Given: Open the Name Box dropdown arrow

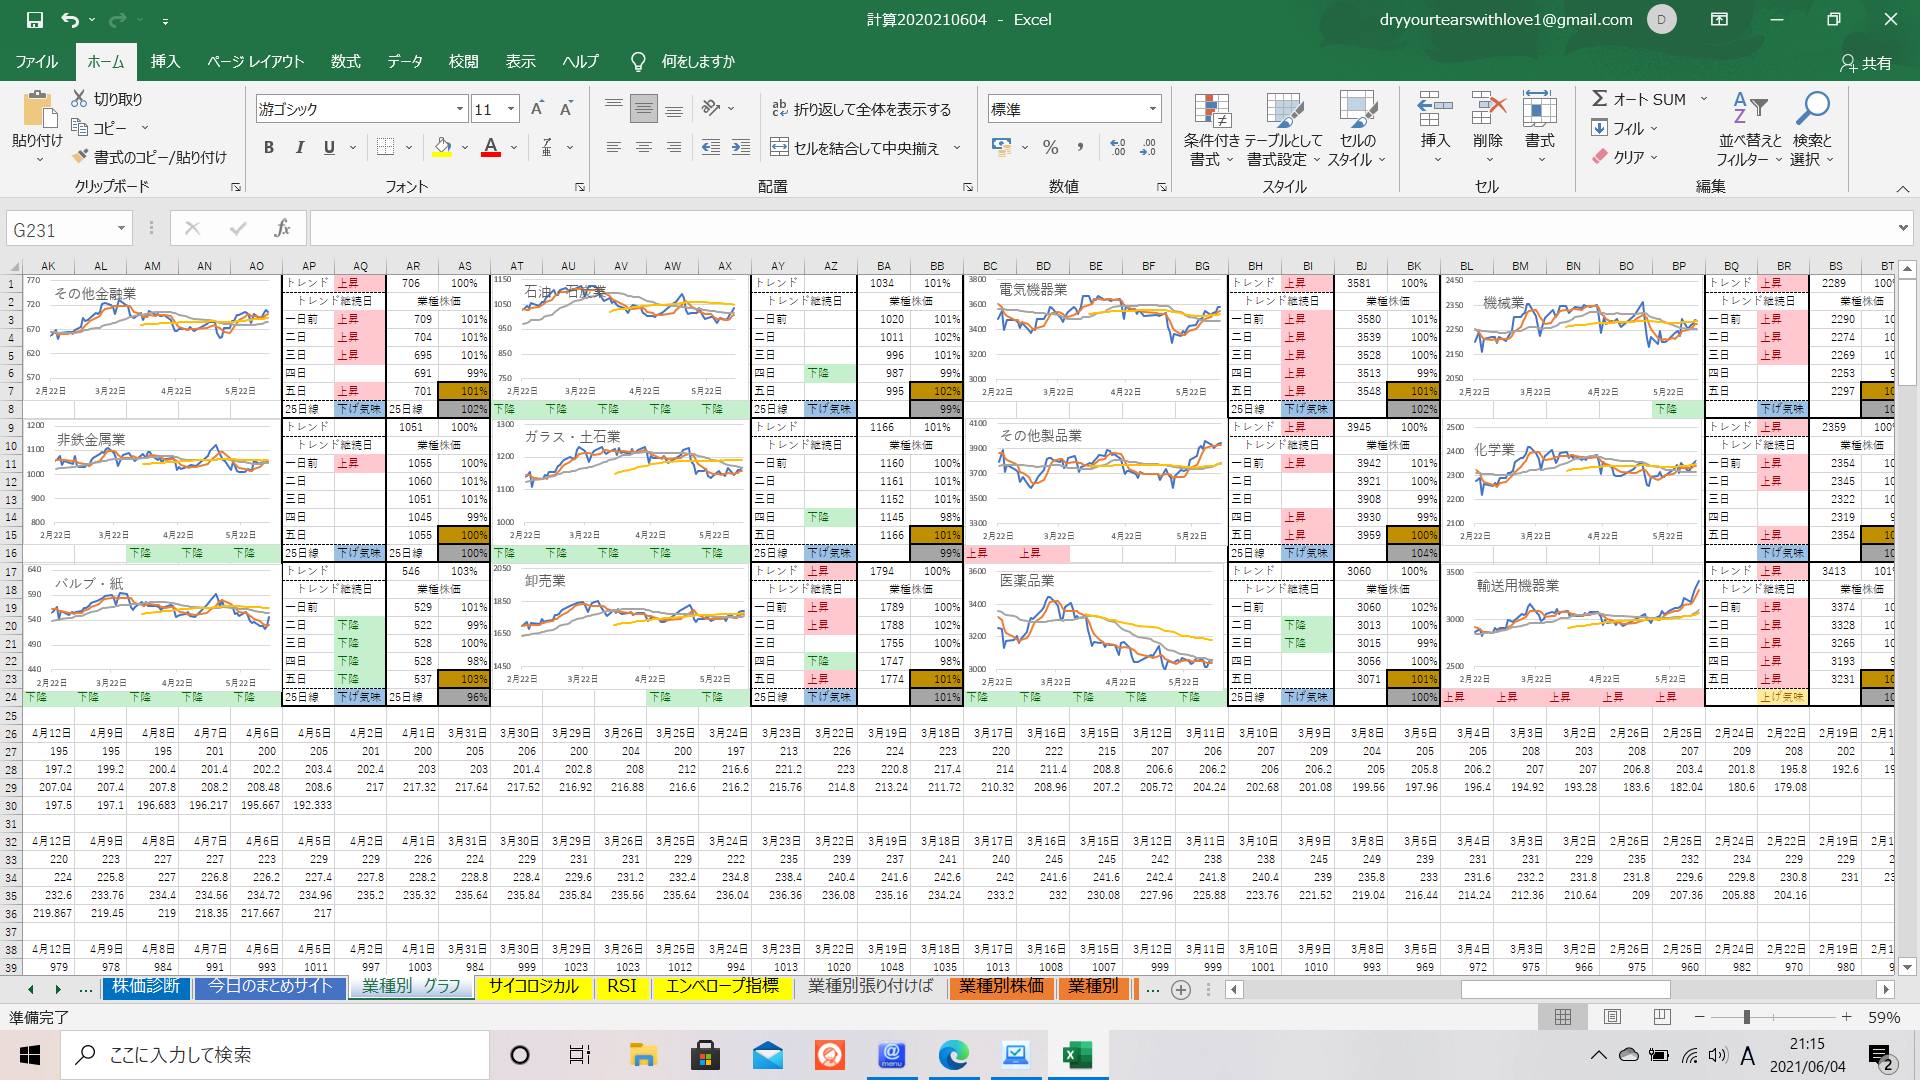Looking at the screenshot, I should pos(121,229).
